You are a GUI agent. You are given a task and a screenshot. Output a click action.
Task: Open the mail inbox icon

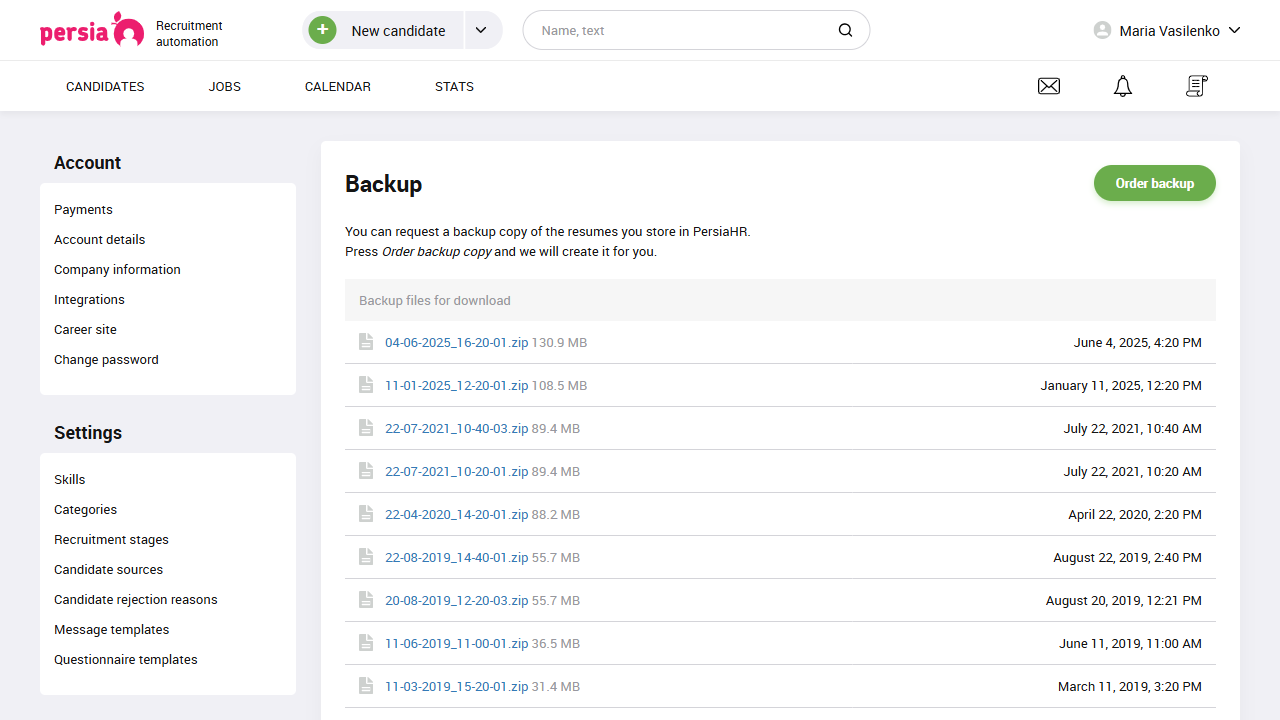pyautogui.click(x=1048, y=86)
